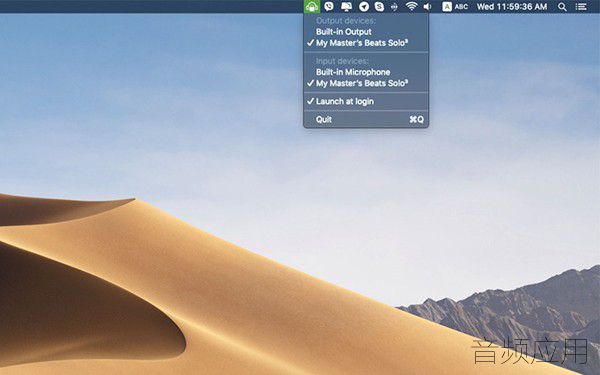Choose Quit from the menu
This screenshot has width=600, height=375.
[366, 119]
